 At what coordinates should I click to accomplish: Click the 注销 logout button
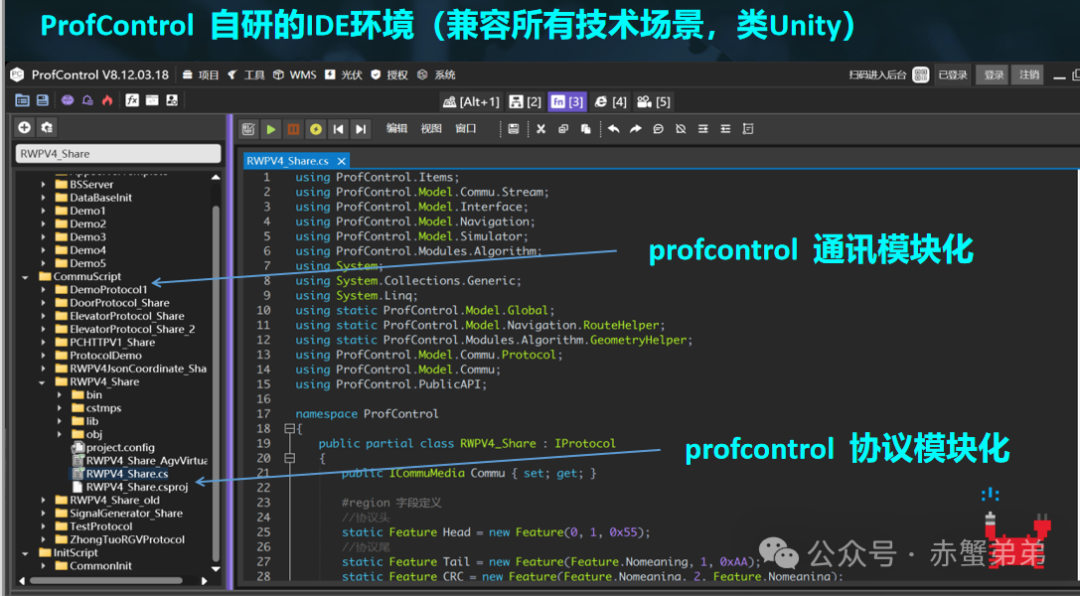coord(1028,75)
